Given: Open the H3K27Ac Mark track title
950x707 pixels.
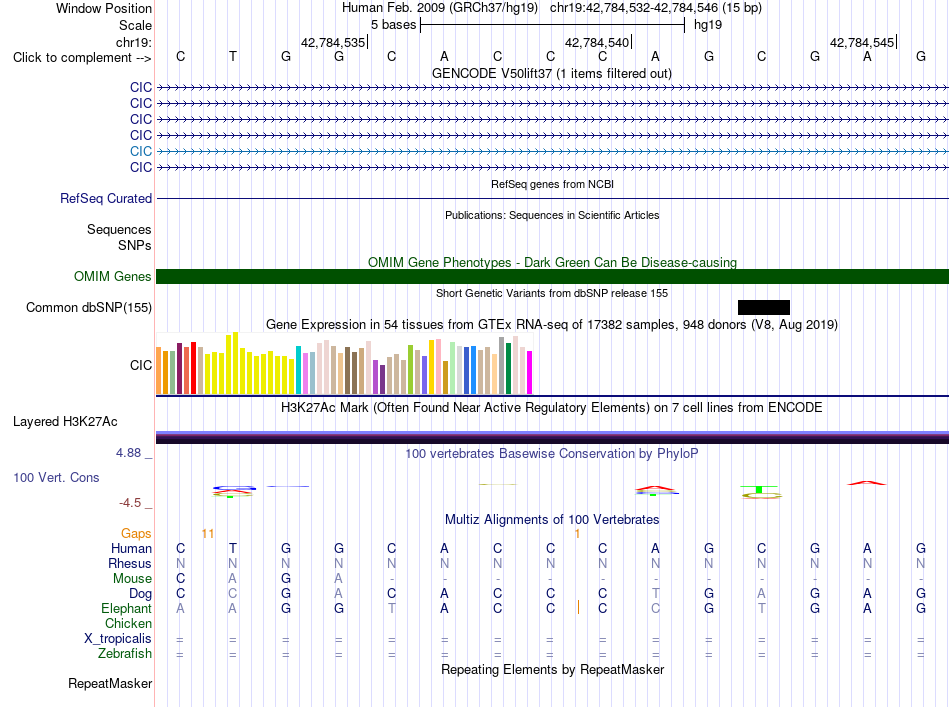Looking at the screenshot, I should pos(552,407).
